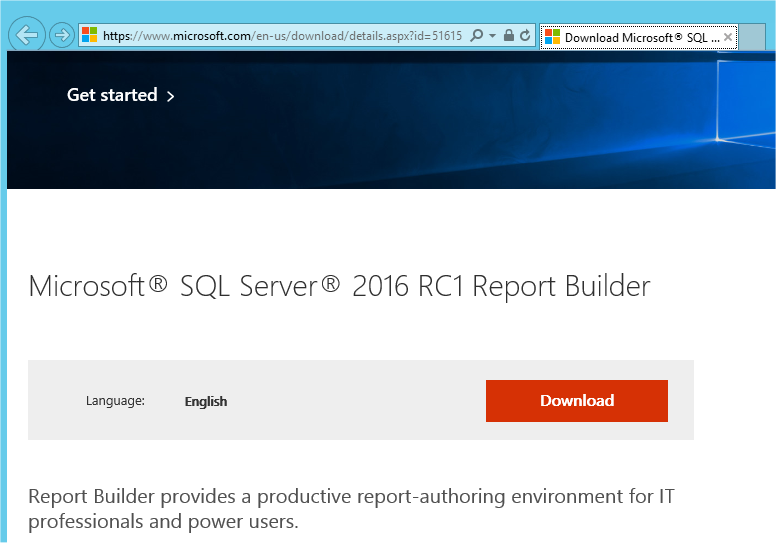
Task: Click the Microsoft favicon in address bar
Action: [x=90, y=35]
